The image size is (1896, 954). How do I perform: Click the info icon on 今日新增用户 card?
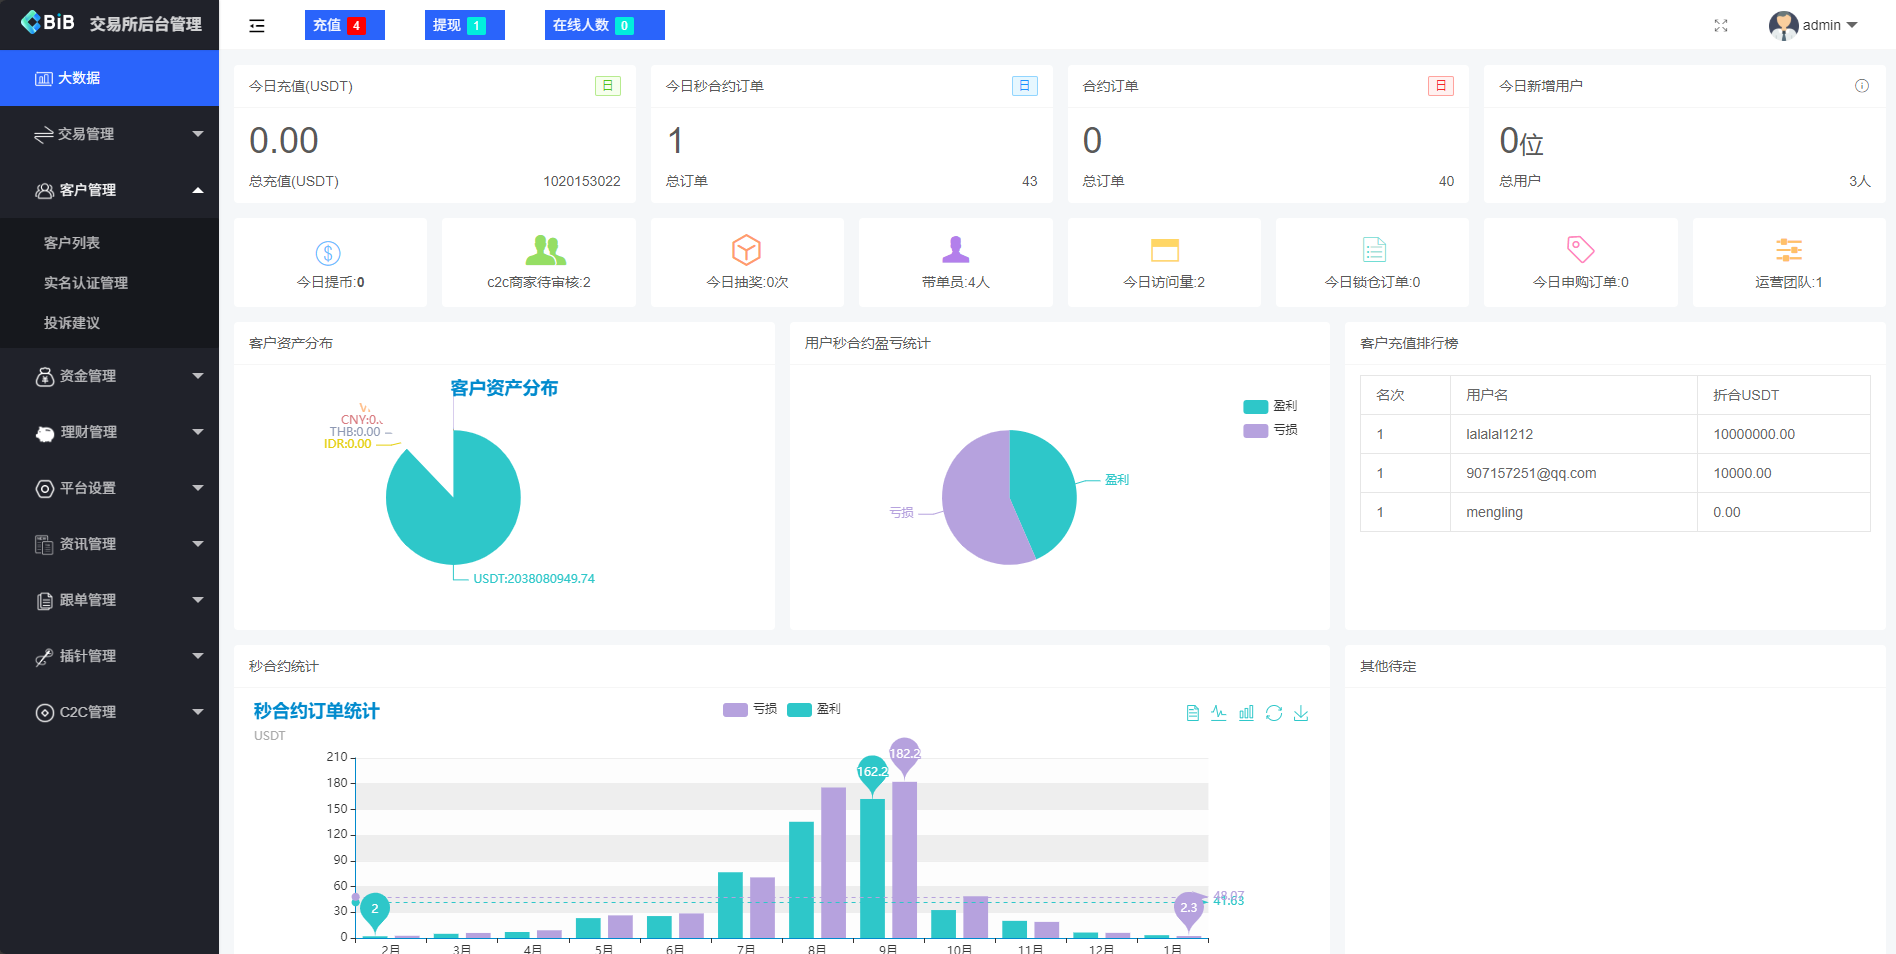pos(1862,86)
